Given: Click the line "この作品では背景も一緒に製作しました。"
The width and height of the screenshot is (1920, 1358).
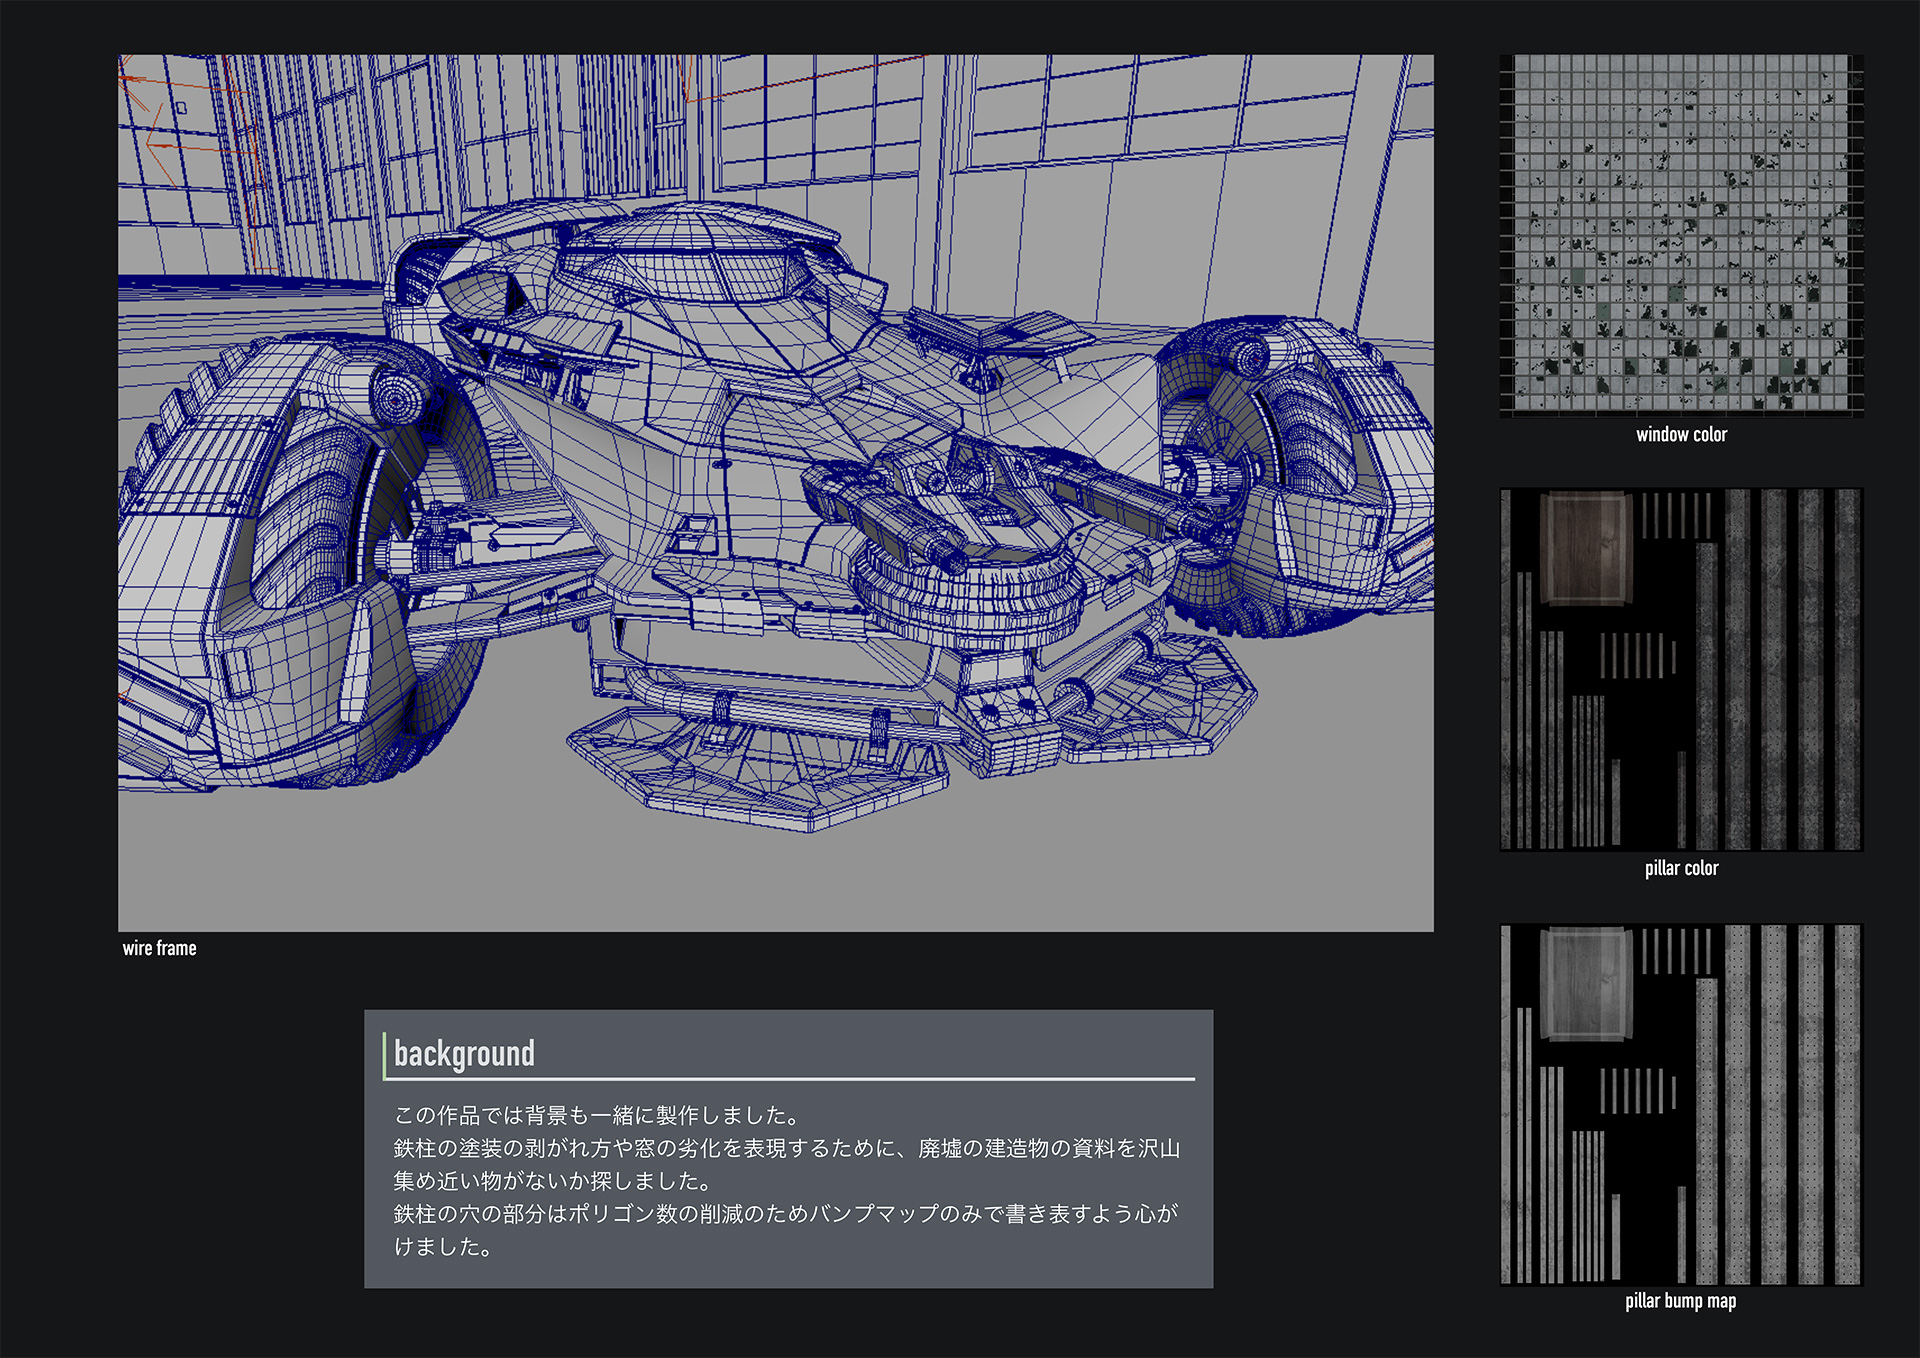Looking at the screenshot, I should coord(597,1115).
